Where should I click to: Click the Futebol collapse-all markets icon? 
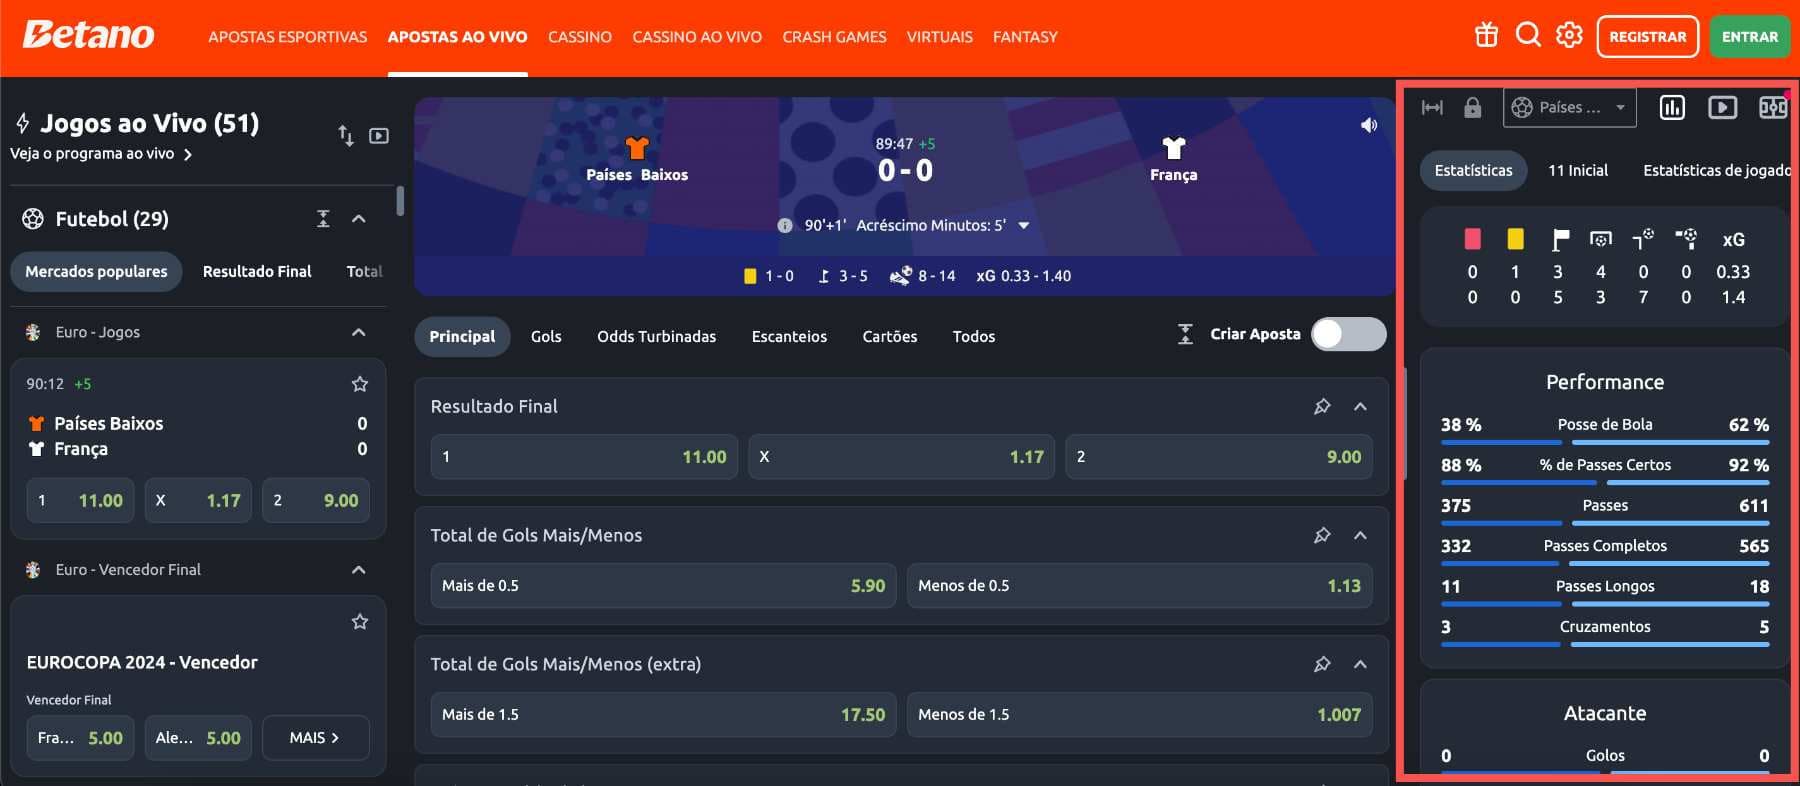323,219
